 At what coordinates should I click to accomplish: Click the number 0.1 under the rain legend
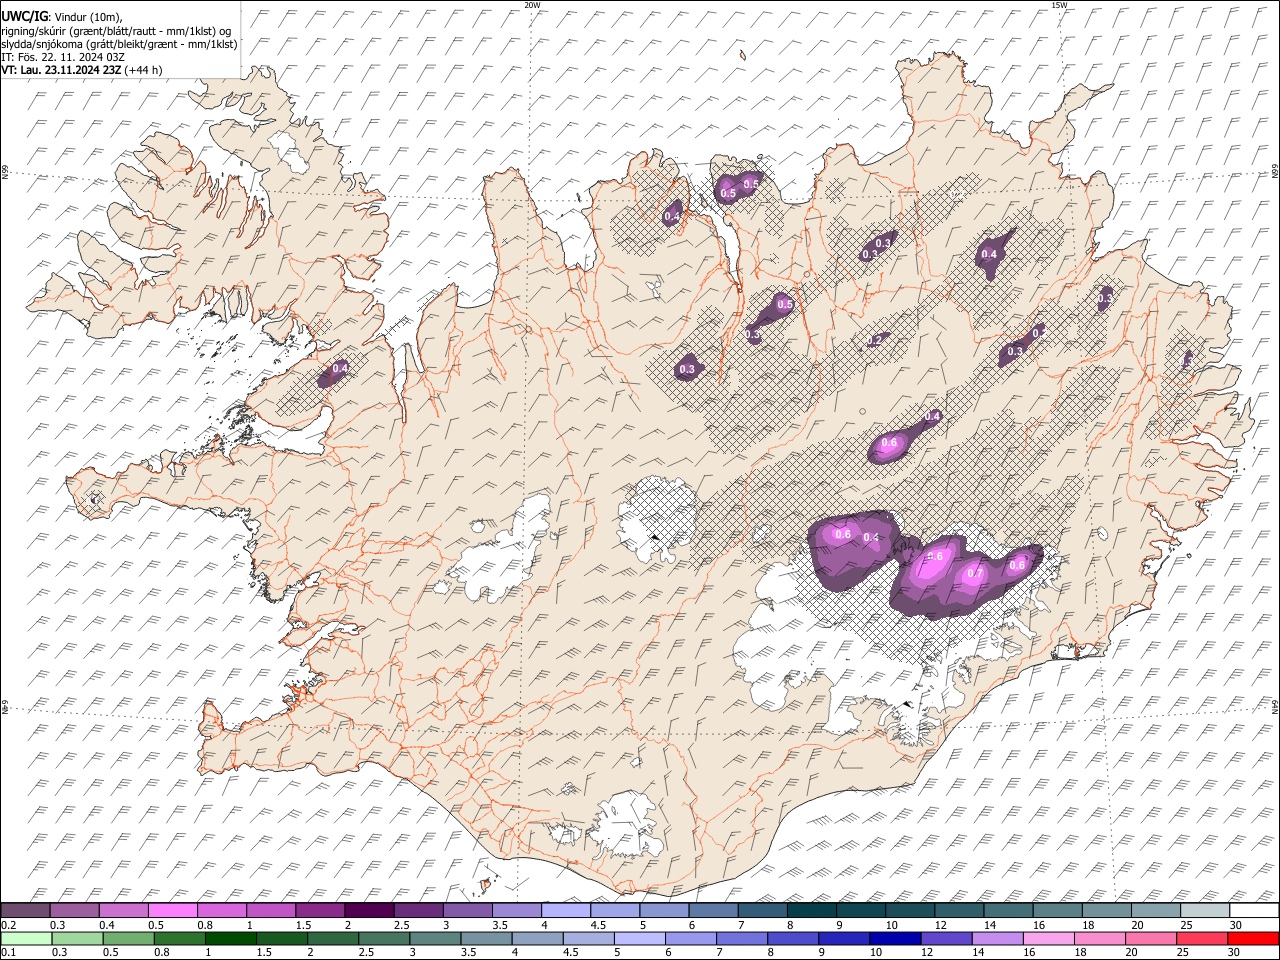coord(8,952)
